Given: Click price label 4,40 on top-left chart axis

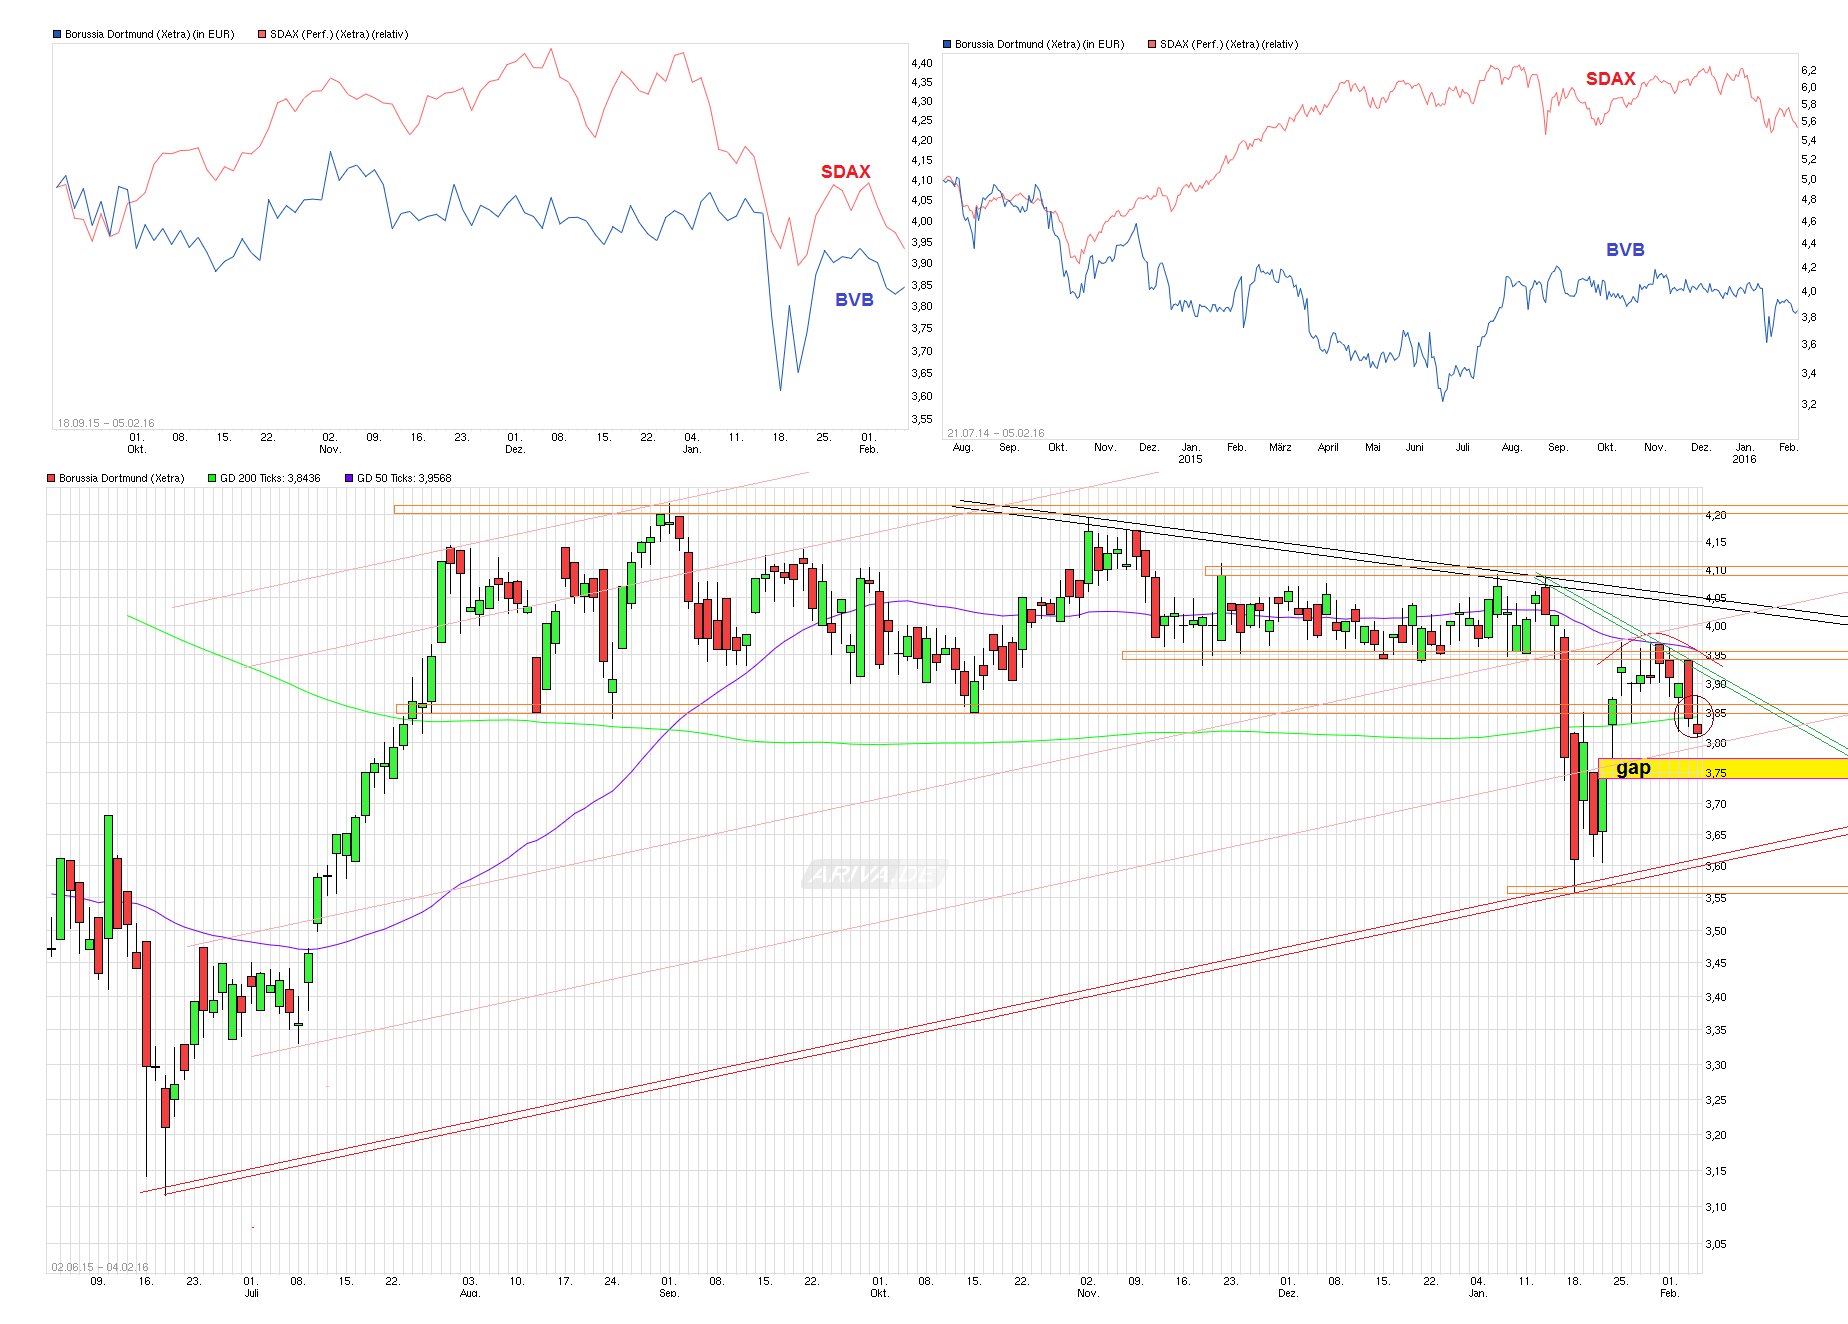Looking at the screenshot, I should tap(922, 63).
